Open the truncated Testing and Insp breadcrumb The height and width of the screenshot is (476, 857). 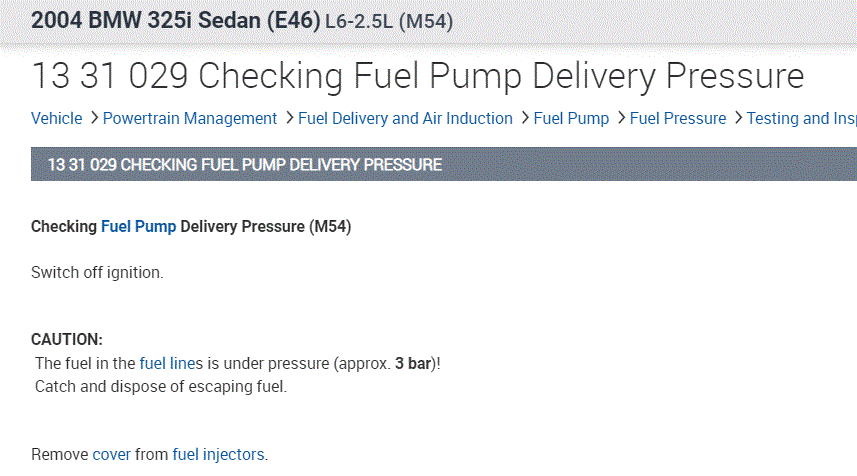(x=801, y=118)
